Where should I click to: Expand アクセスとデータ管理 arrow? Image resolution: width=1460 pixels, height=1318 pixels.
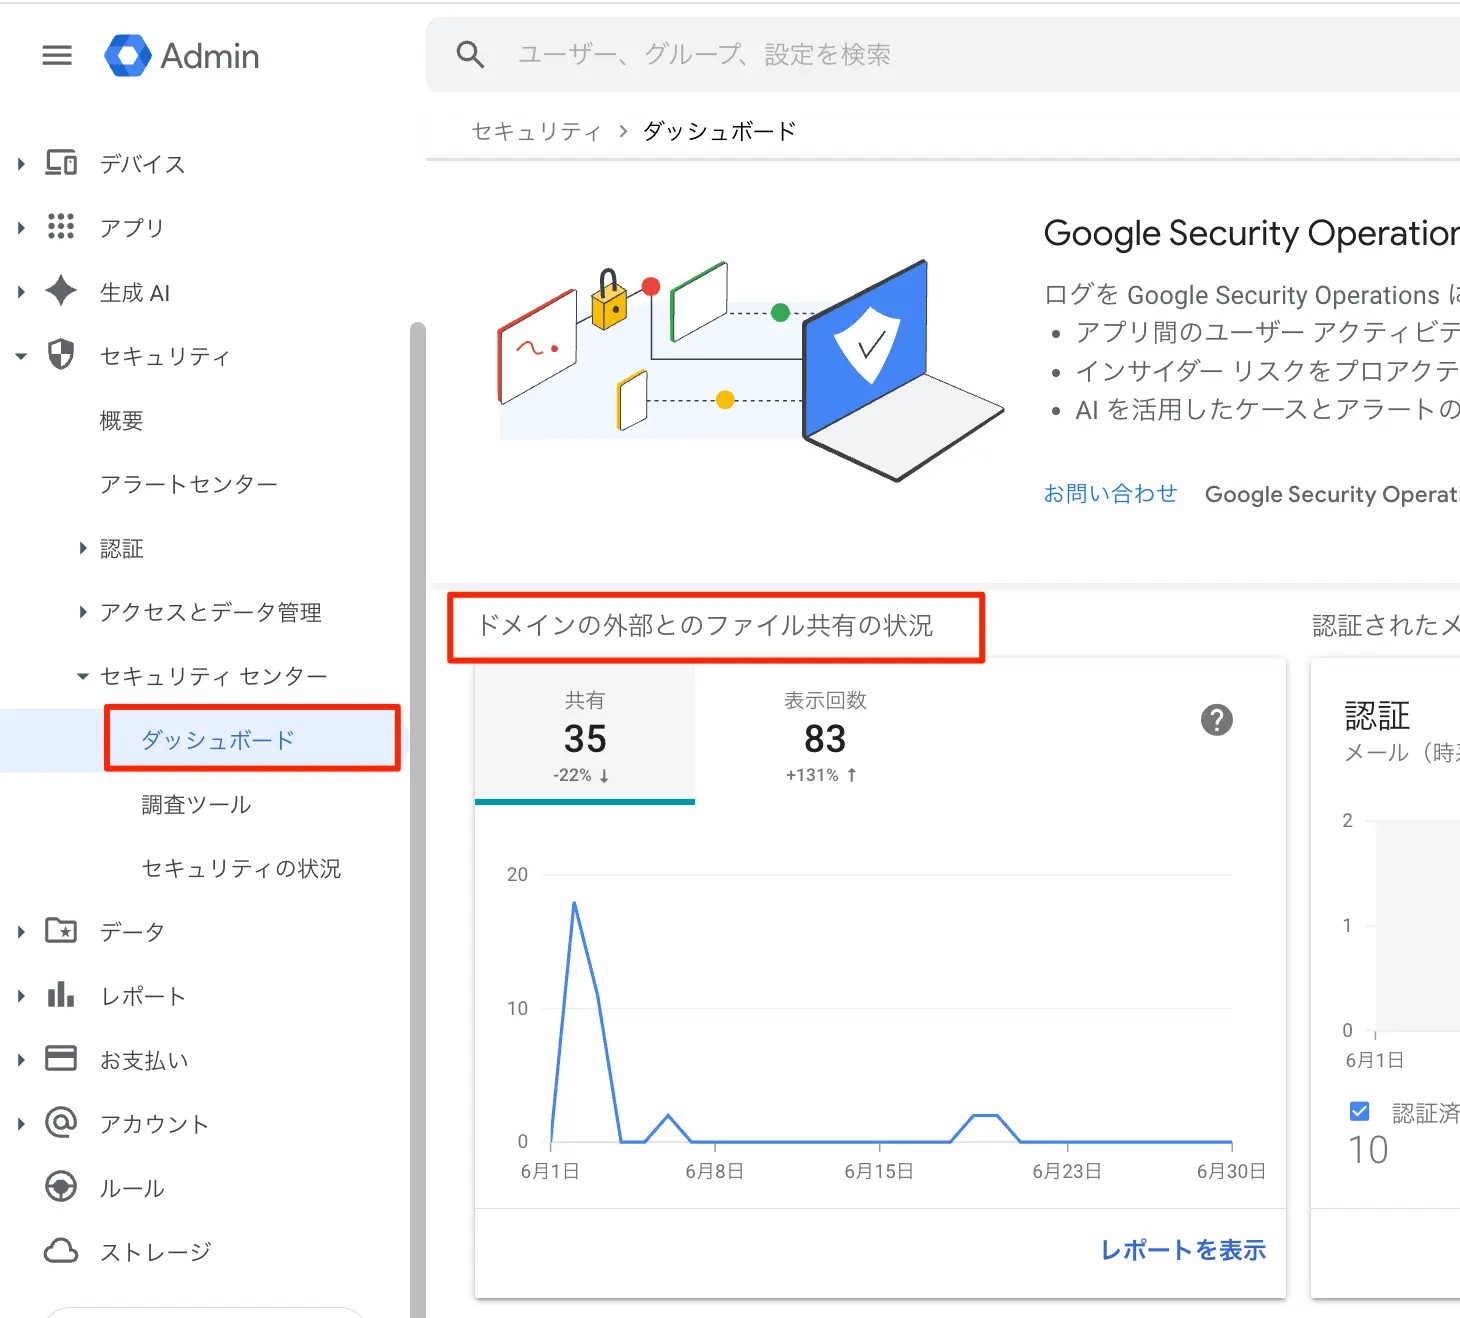tap(83, 611)
